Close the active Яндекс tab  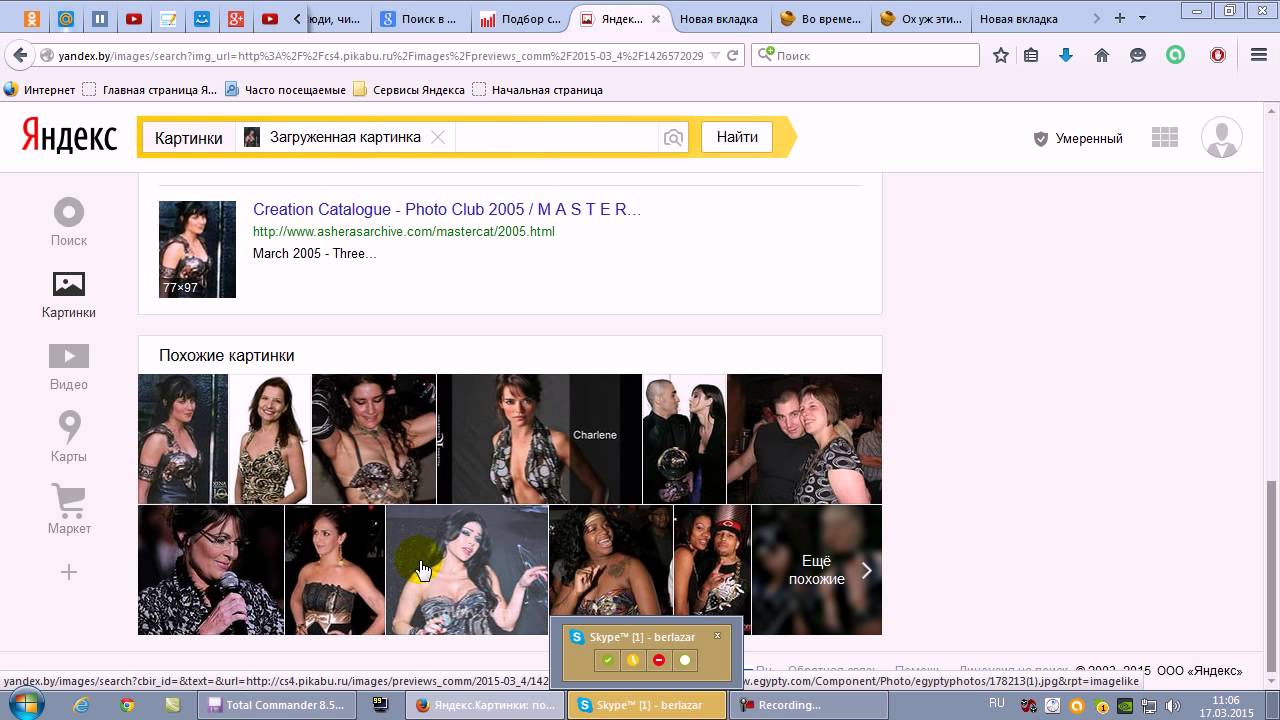(x=656, y=19)
